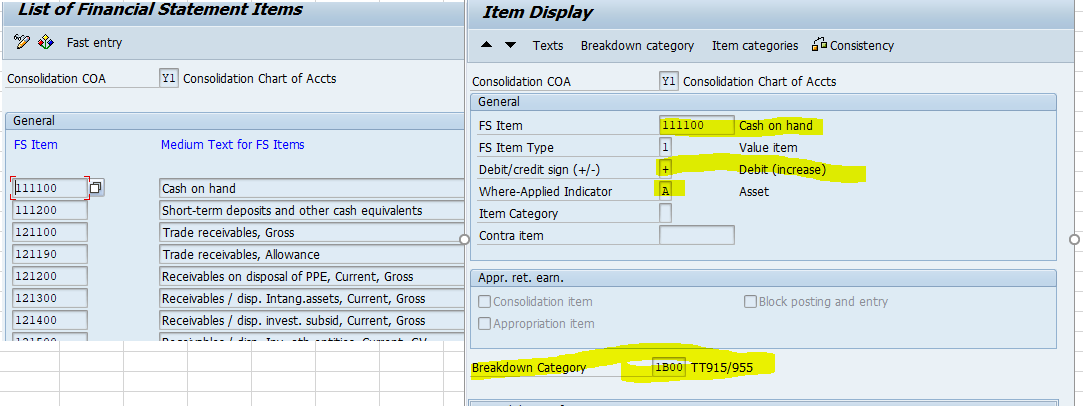Select the Cash on hand text field
Screen dimensions: 1083x406
coord(310,188)
